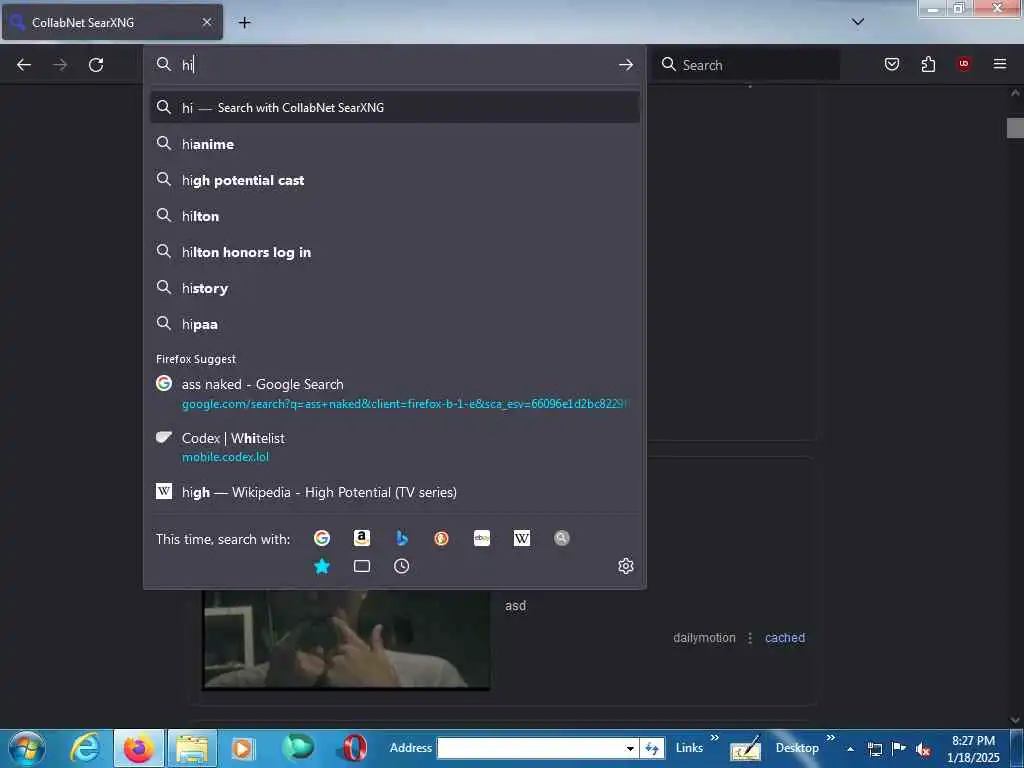This screenshot has height=768, width=1024.
Task: Search this time with Bing icon
Action: coord(402,538)
